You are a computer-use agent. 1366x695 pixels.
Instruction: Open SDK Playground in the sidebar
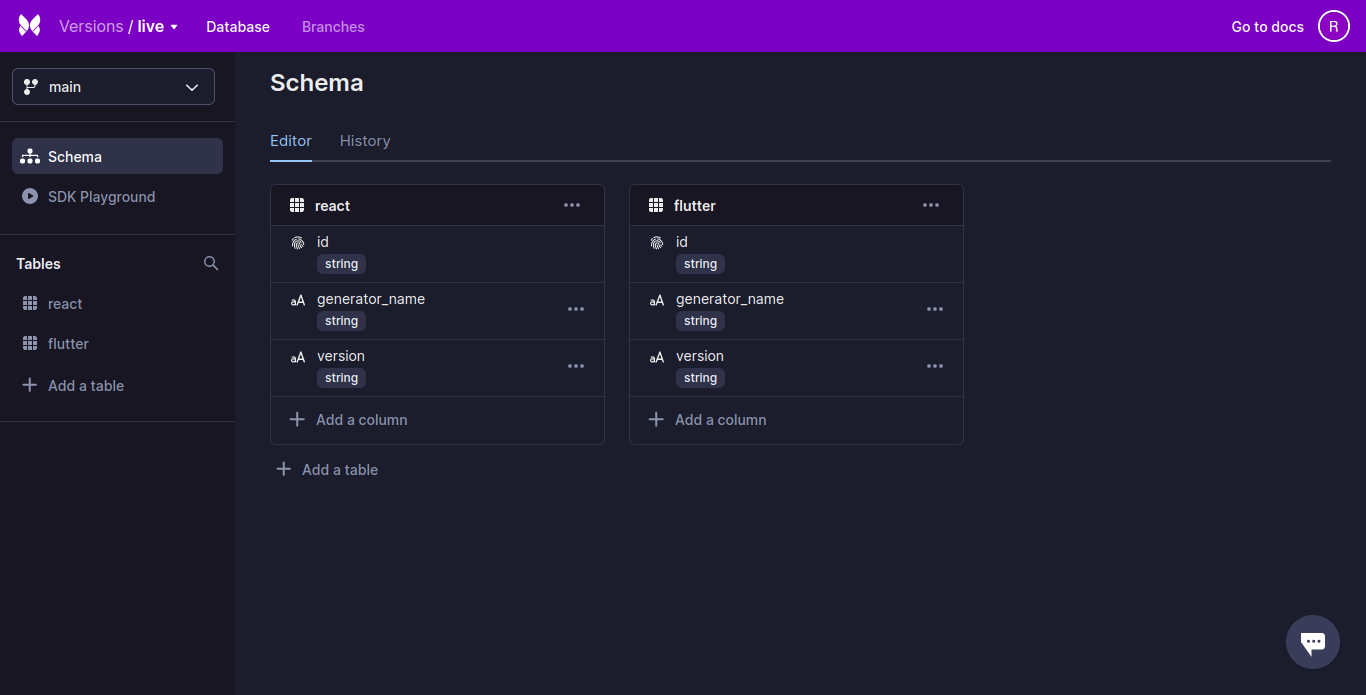click(117, 197)
